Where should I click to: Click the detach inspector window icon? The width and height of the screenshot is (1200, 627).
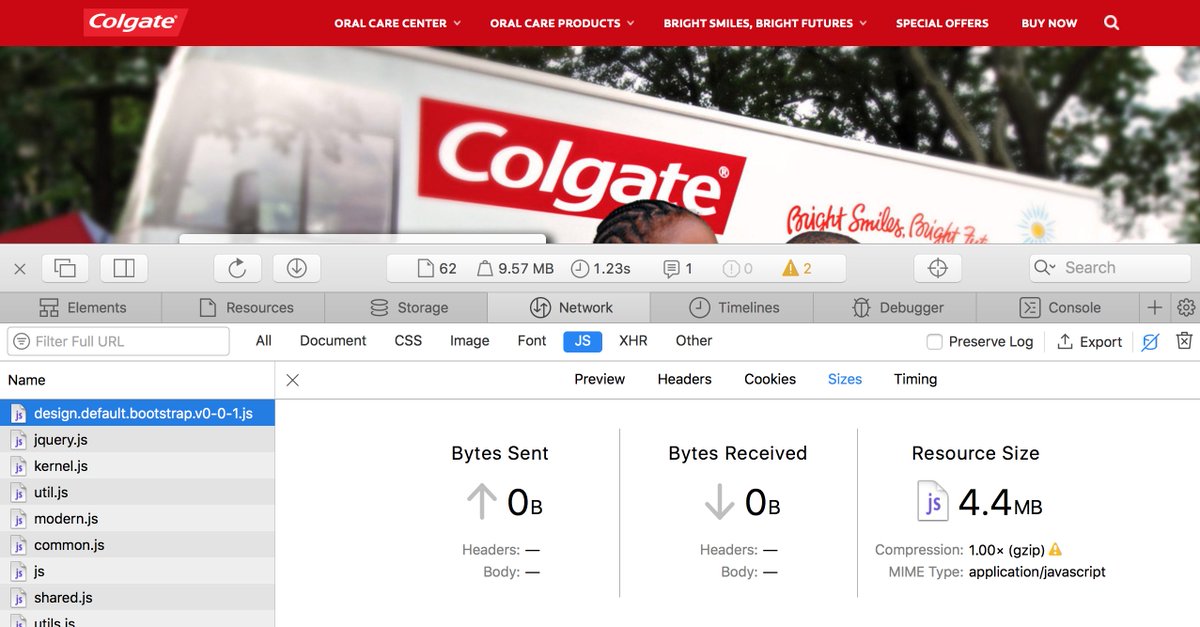65,268
